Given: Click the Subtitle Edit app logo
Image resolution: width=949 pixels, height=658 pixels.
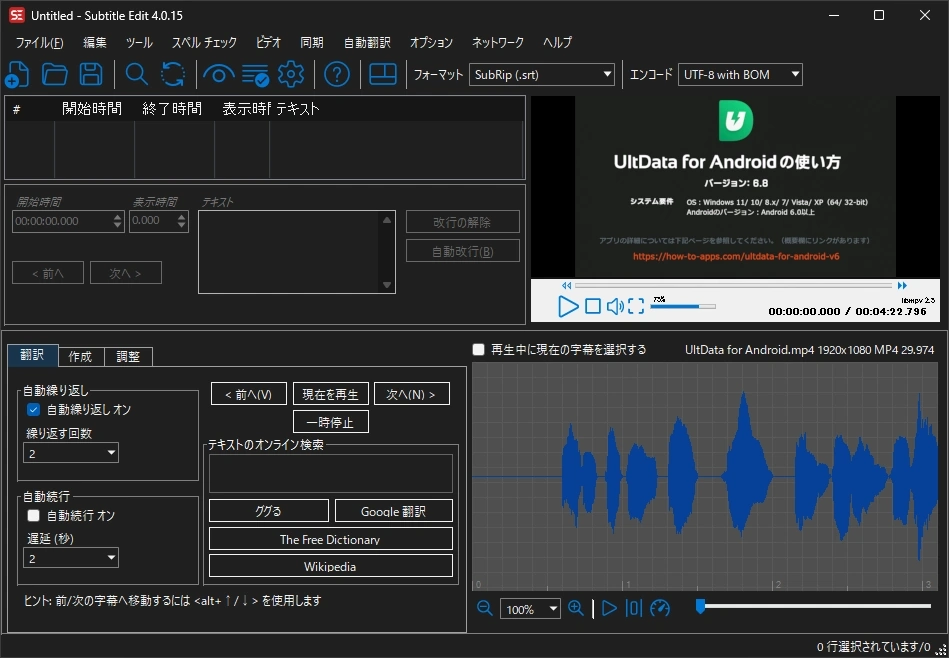Looking at the screenshot, I should click(x=16, y=15).
